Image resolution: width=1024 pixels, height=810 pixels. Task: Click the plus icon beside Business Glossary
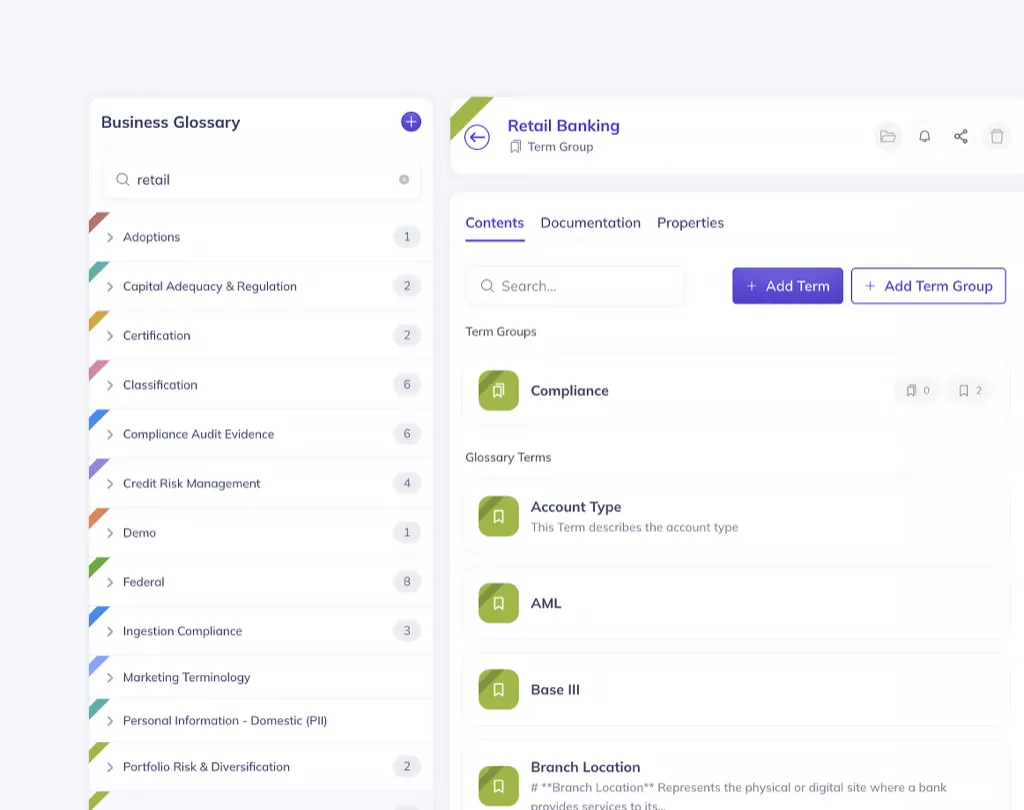pos(411,122)
